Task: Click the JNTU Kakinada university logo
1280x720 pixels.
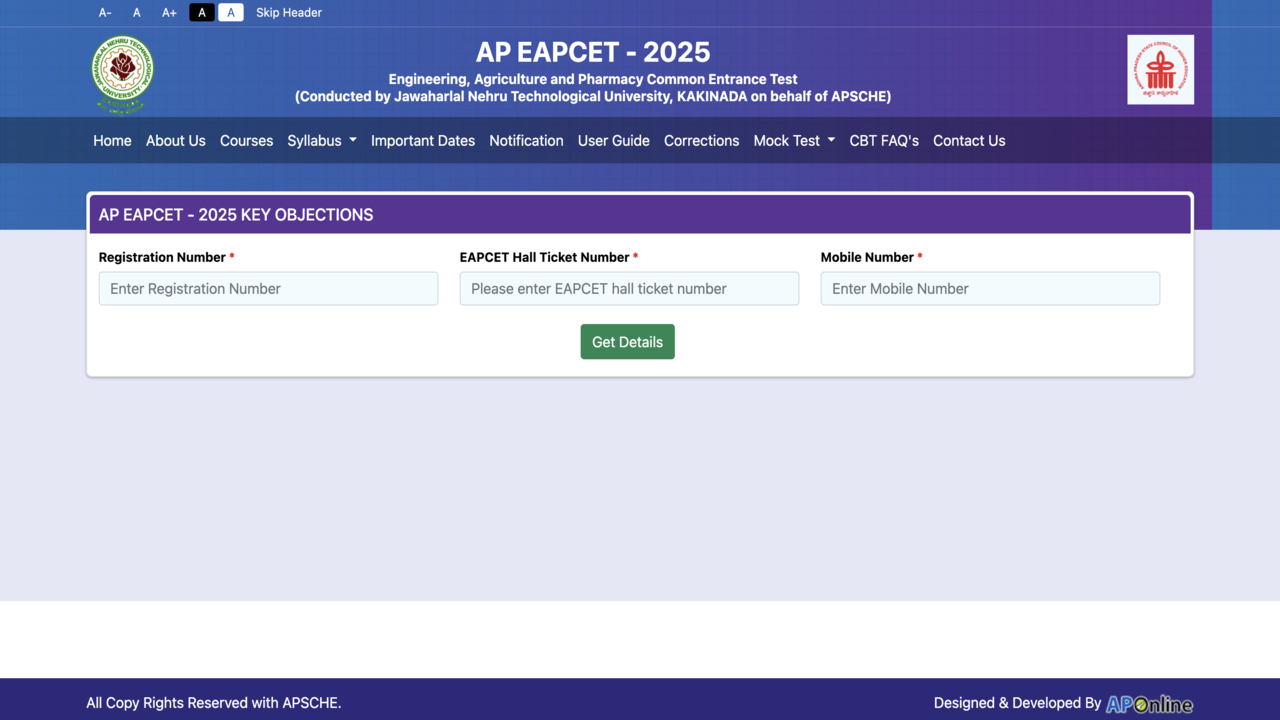Action: [123, 73]
